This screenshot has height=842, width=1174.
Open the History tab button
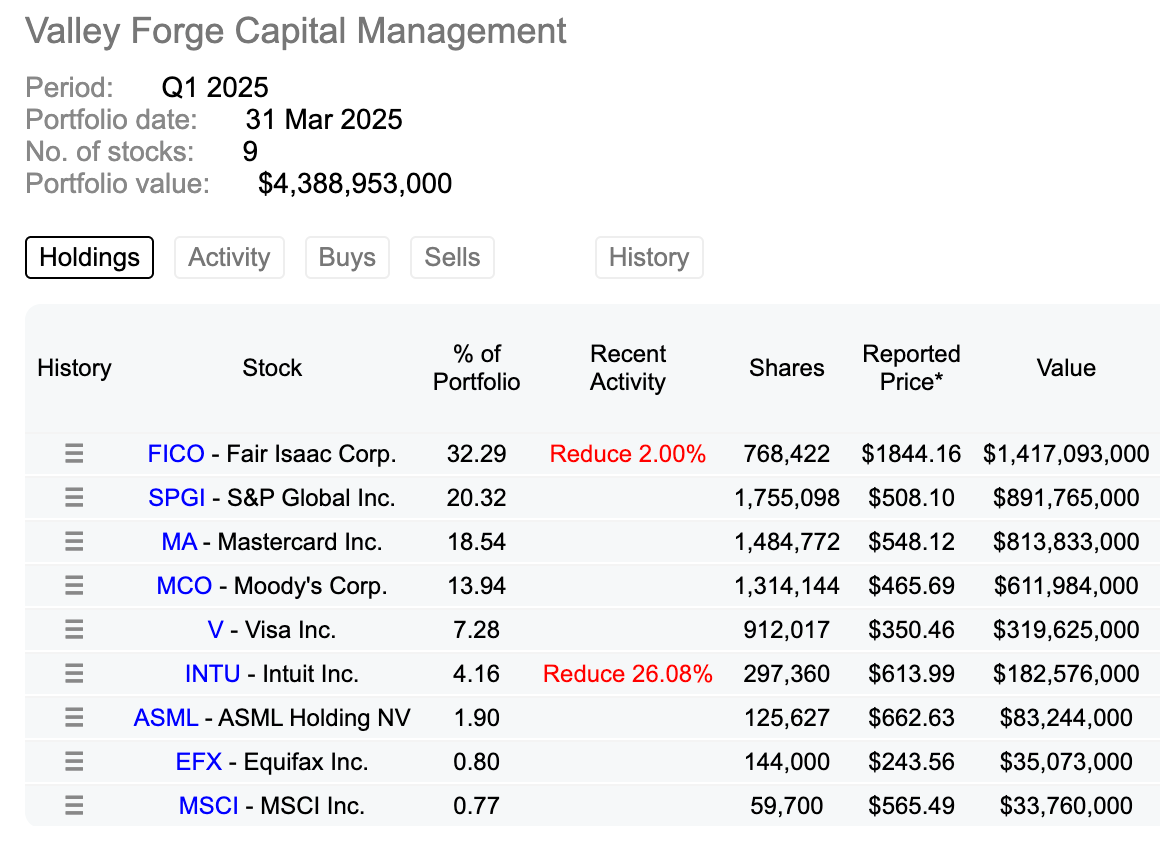click(x=649, y=257)
